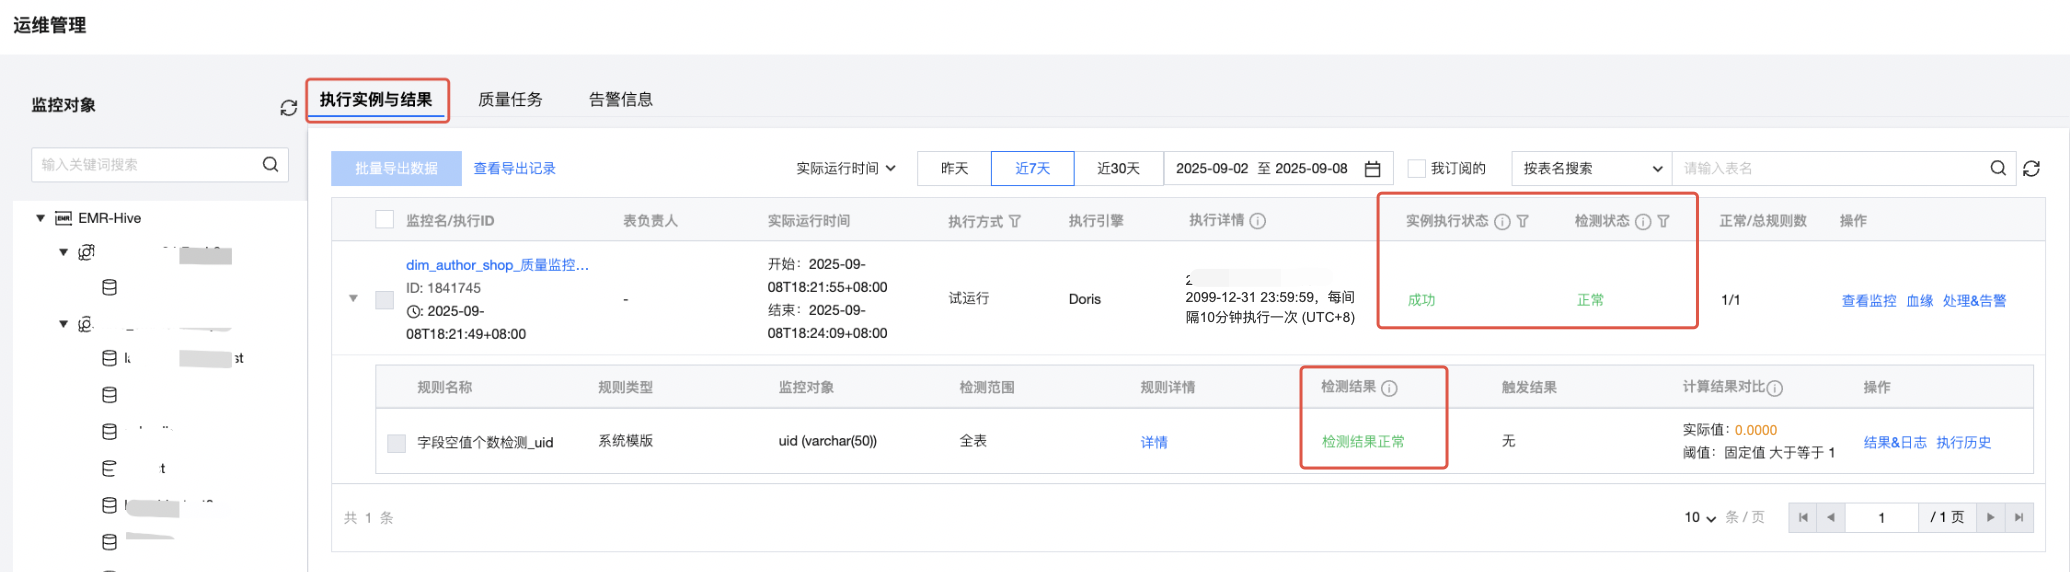Open the 查看导出记录 link
Image resolution: width=2070 pixels, height=572 pixels.
tap(514, 169)
